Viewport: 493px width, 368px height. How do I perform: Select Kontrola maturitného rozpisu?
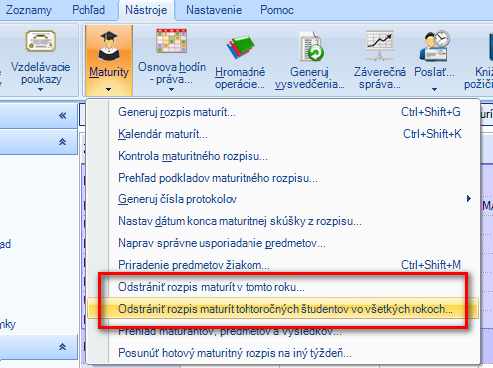[x=283, y=156]
